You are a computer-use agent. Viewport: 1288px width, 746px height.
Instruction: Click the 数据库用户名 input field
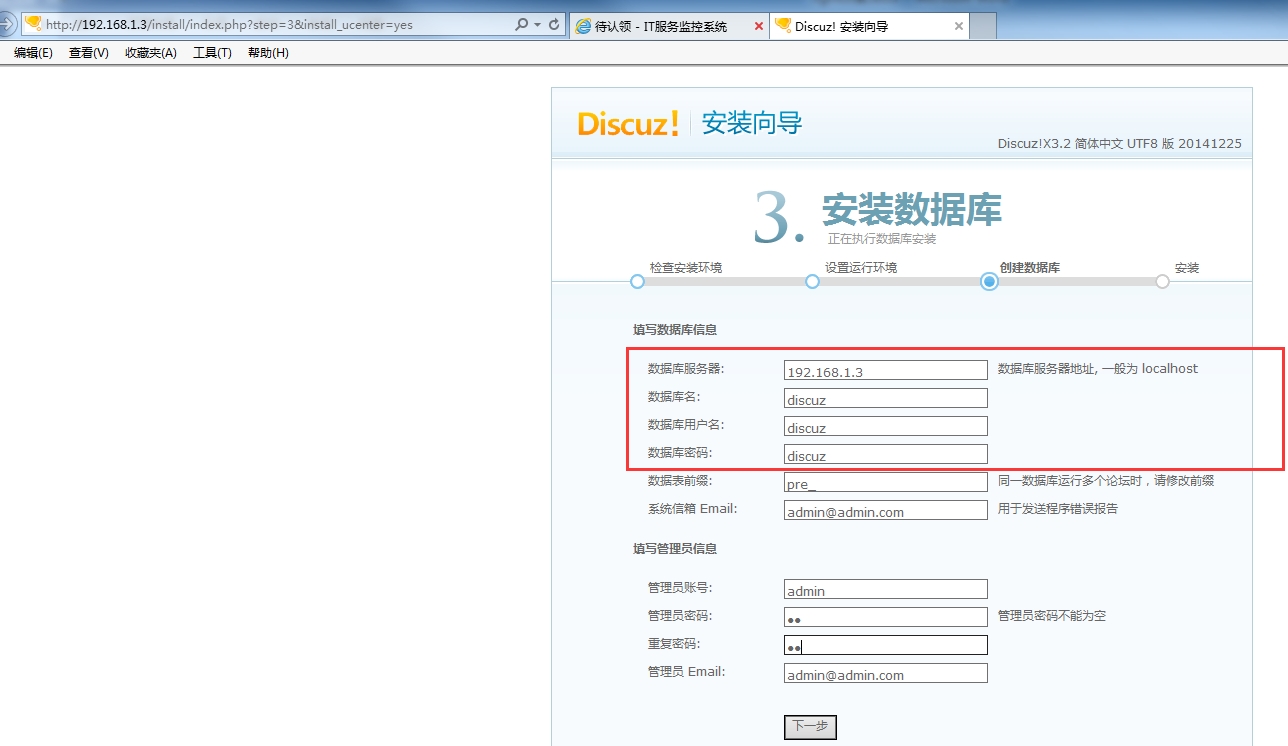[x=886, y=426]
